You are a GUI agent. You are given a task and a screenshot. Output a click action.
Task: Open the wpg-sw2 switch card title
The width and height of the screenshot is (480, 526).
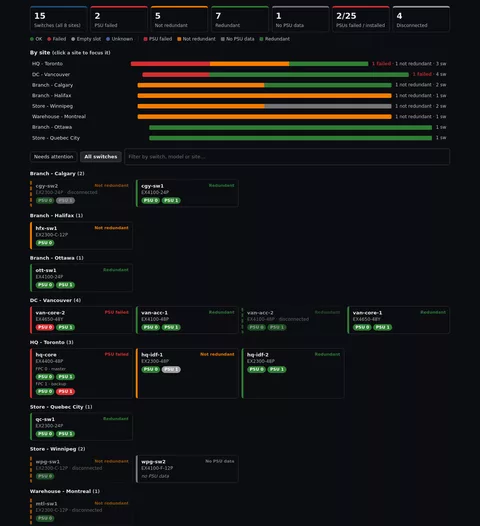[153, 462]
